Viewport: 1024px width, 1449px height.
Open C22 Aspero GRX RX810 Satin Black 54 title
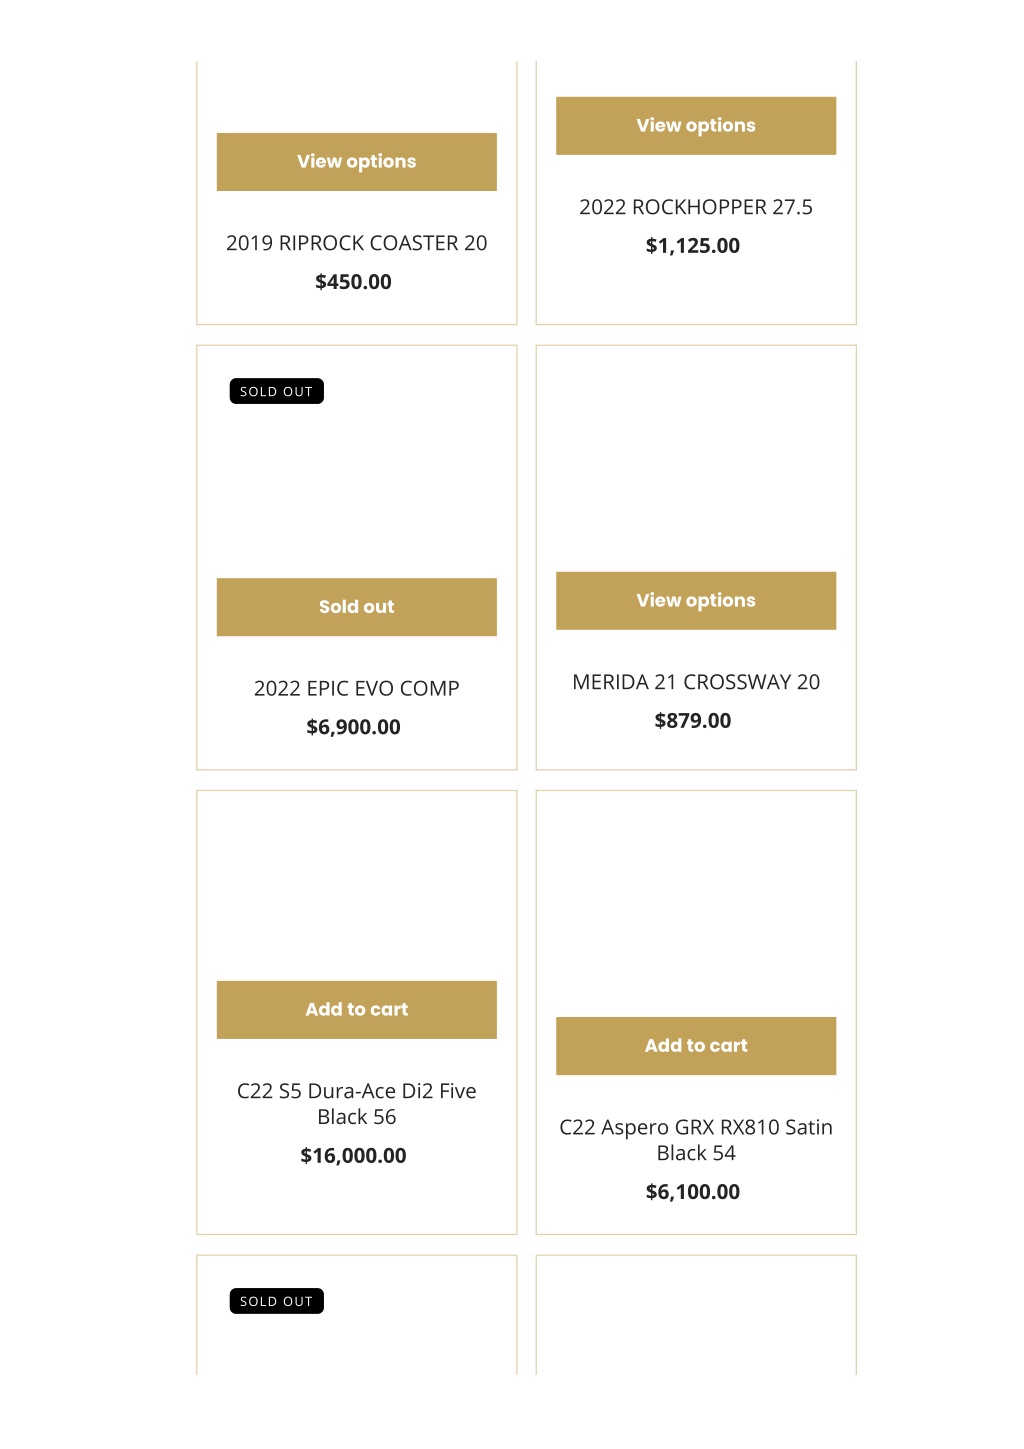696,1140
